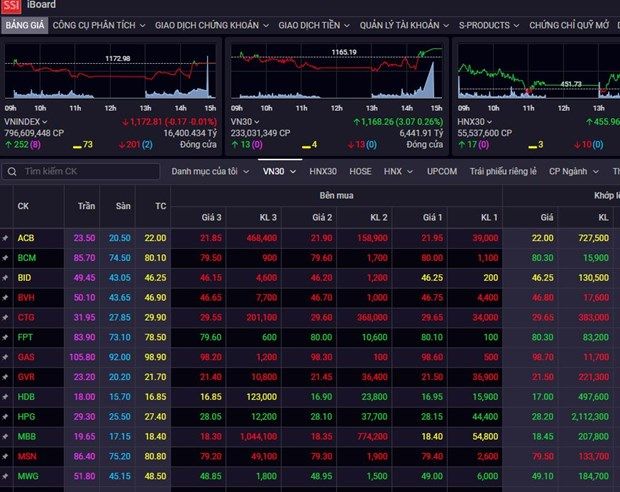Open the VNINDEX index selector
This screenshot has height=492, width=620.
coord(26,122)
